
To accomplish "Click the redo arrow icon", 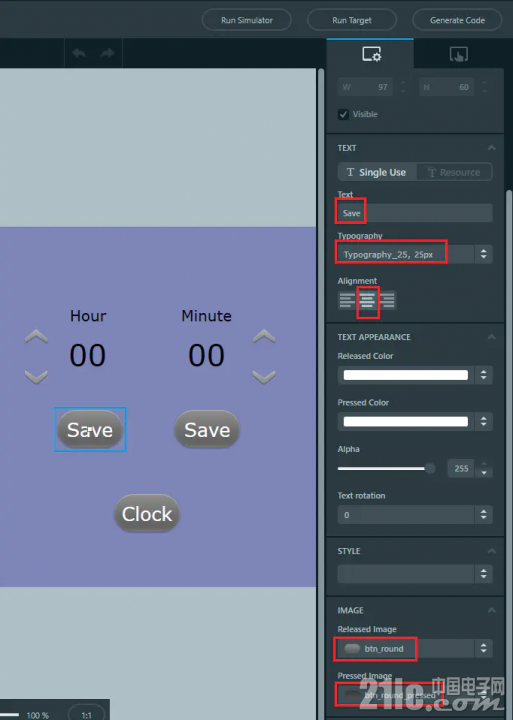I will [x=107, y=53].
